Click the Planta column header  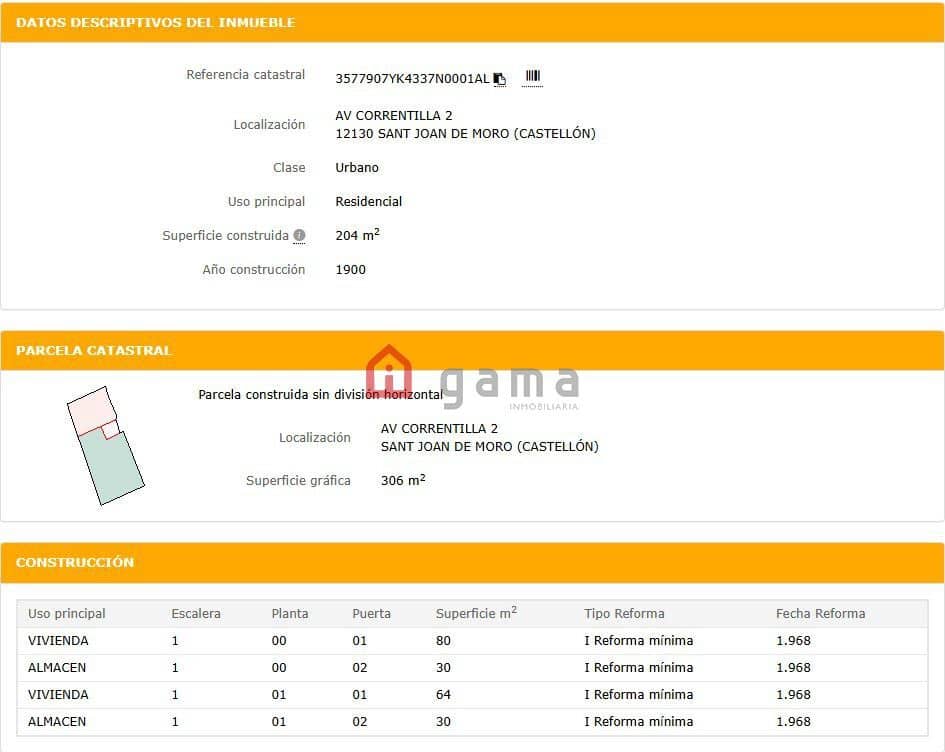click(290, 614)
